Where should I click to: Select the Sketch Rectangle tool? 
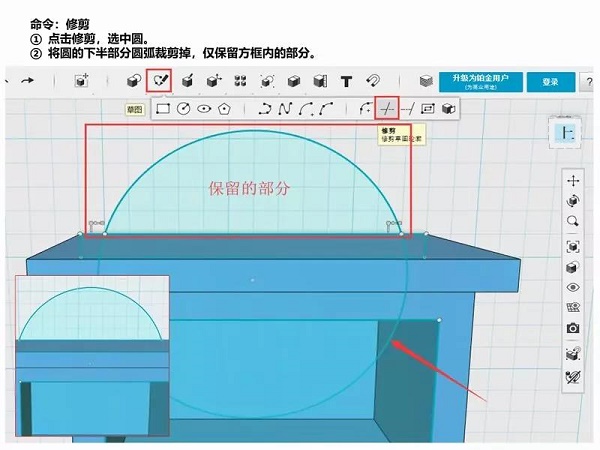(x=162, y=108)
